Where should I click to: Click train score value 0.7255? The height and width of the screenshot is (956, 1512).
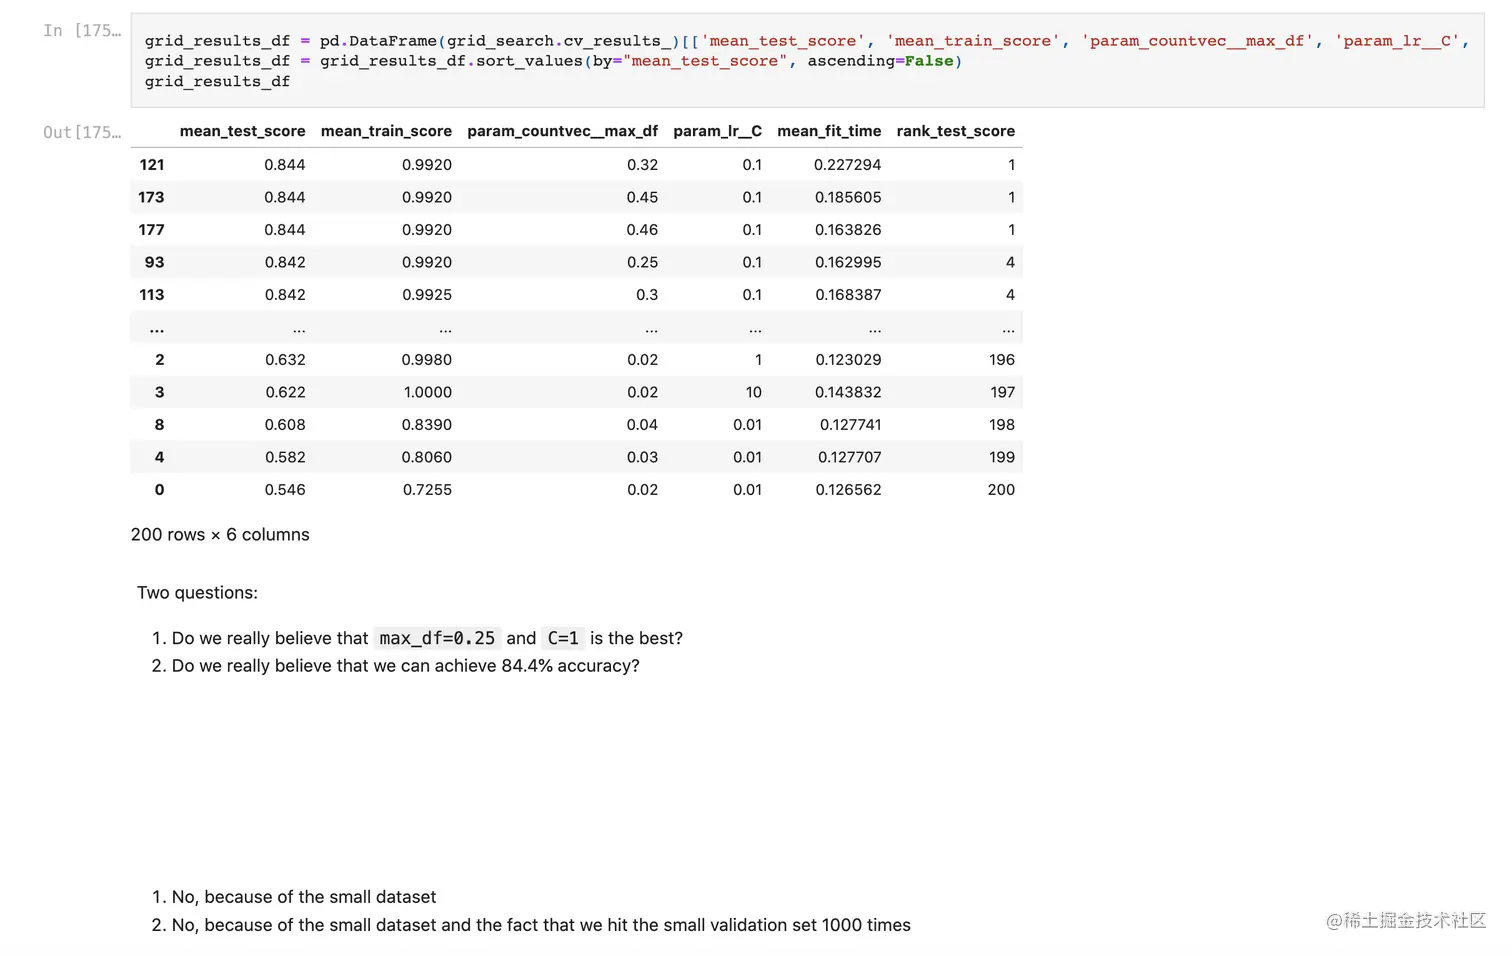tap(427, 490)
